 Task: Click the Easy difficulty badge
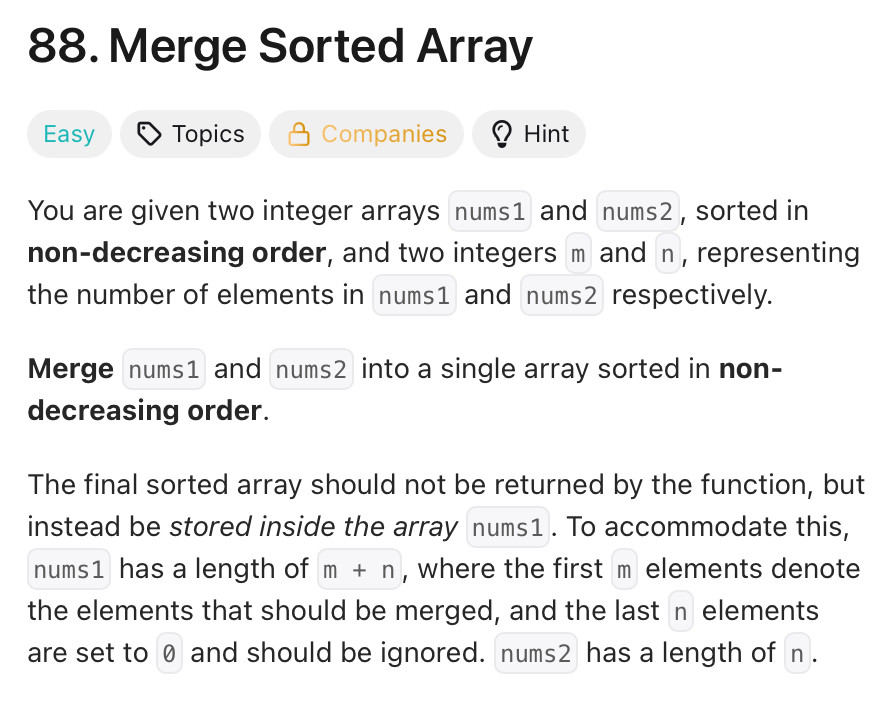69,134
